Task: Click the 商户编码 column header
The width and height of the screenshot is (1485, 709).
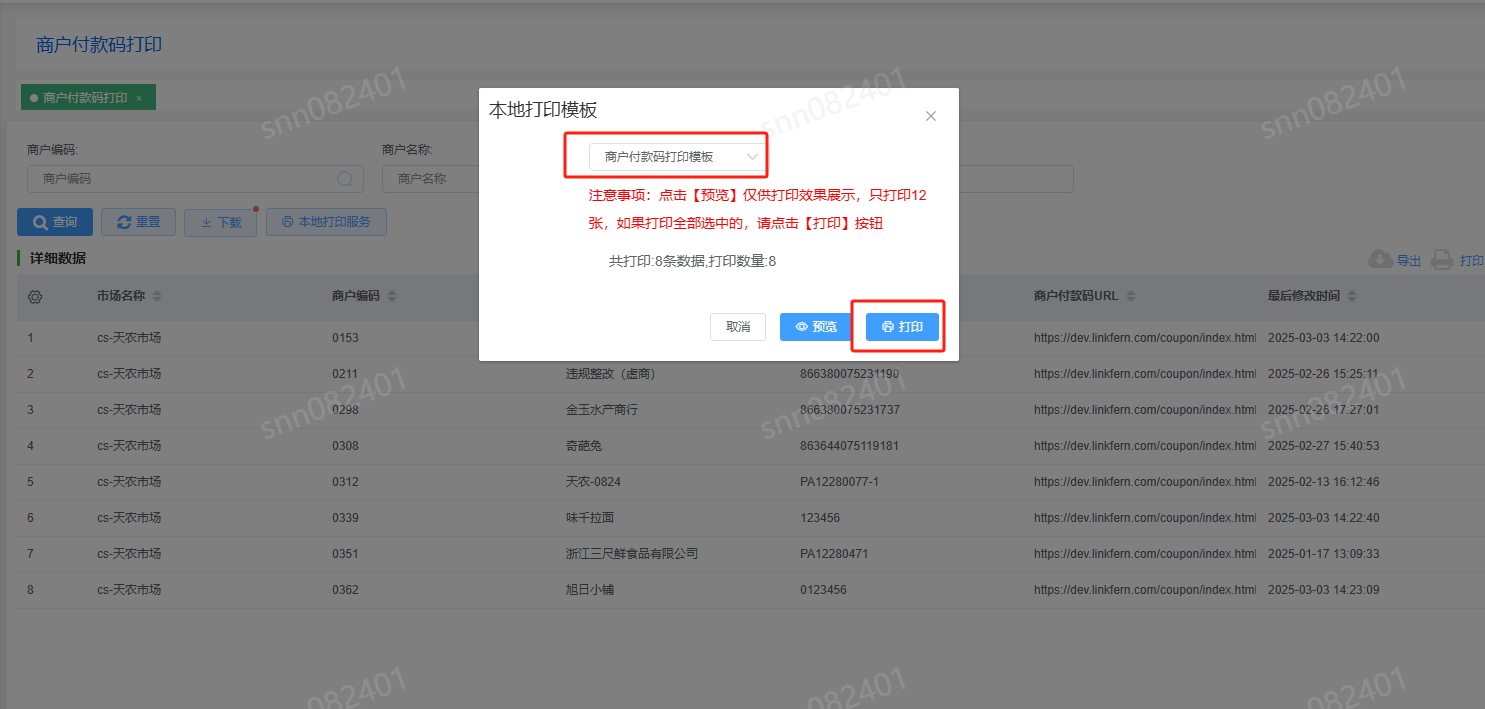Action: tap(356, 297)
